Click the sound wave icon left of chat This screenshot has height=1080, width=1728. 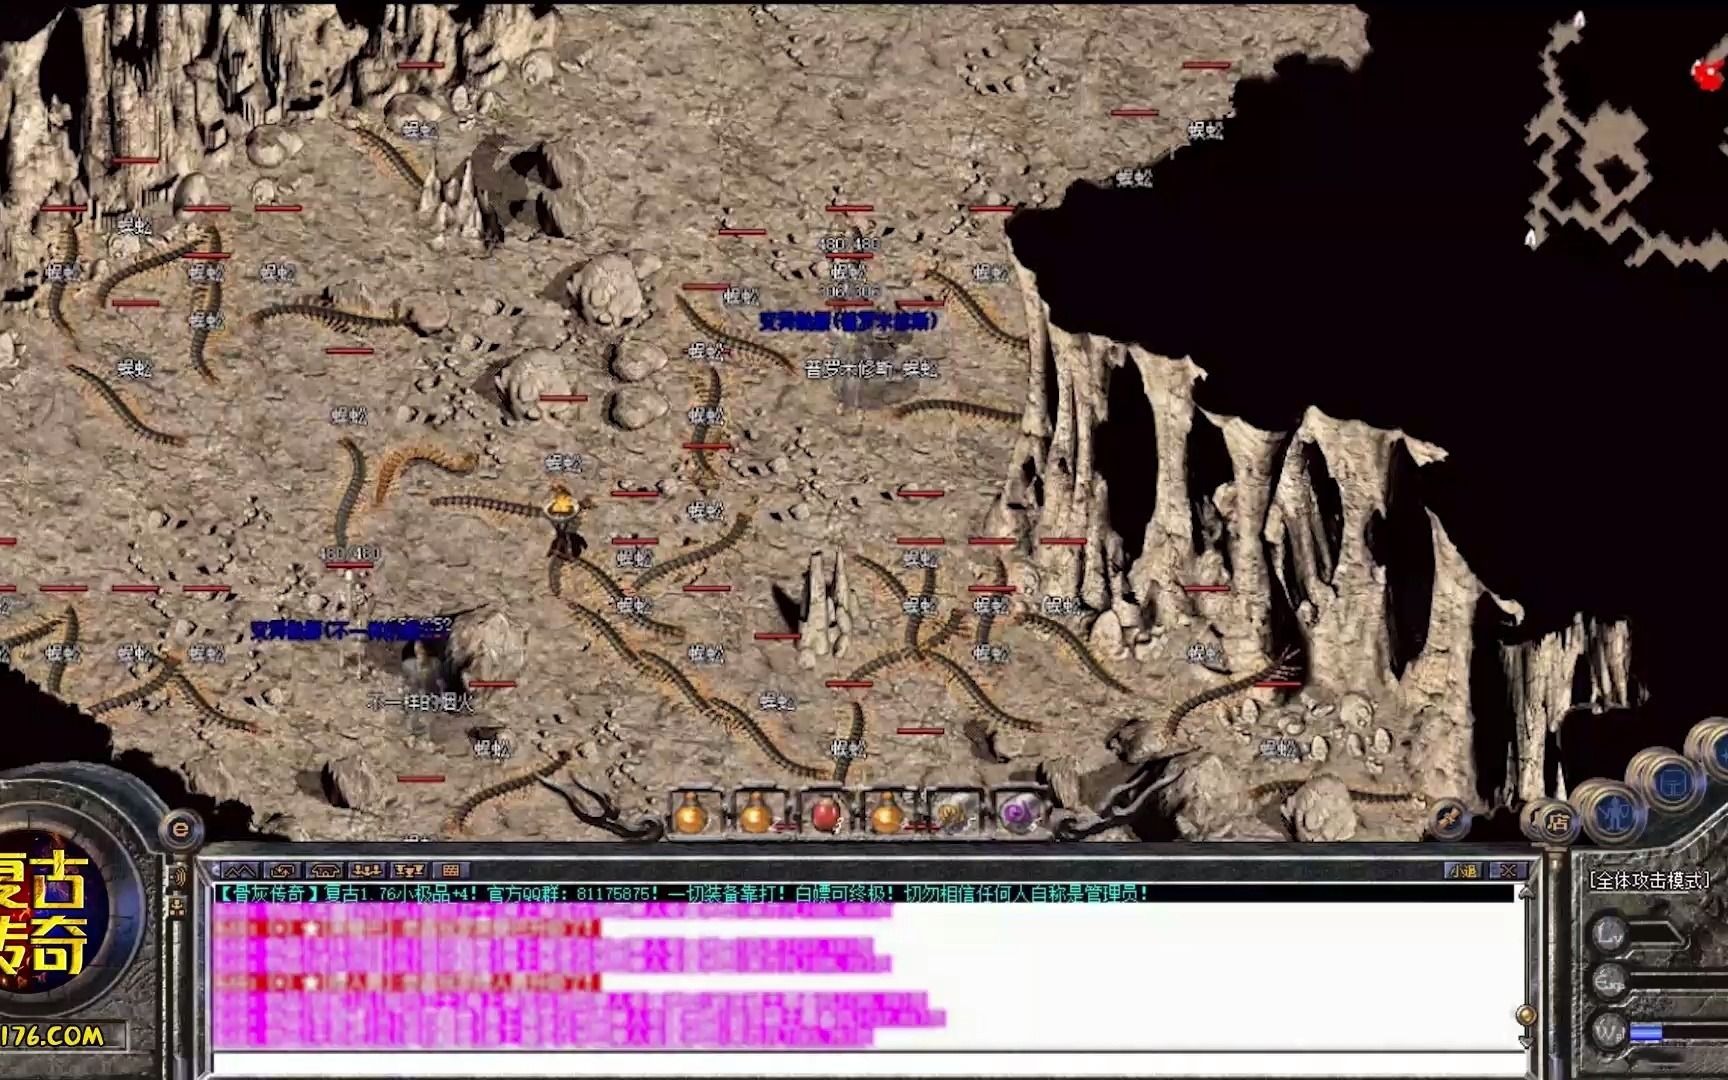[x=178, y=876]
